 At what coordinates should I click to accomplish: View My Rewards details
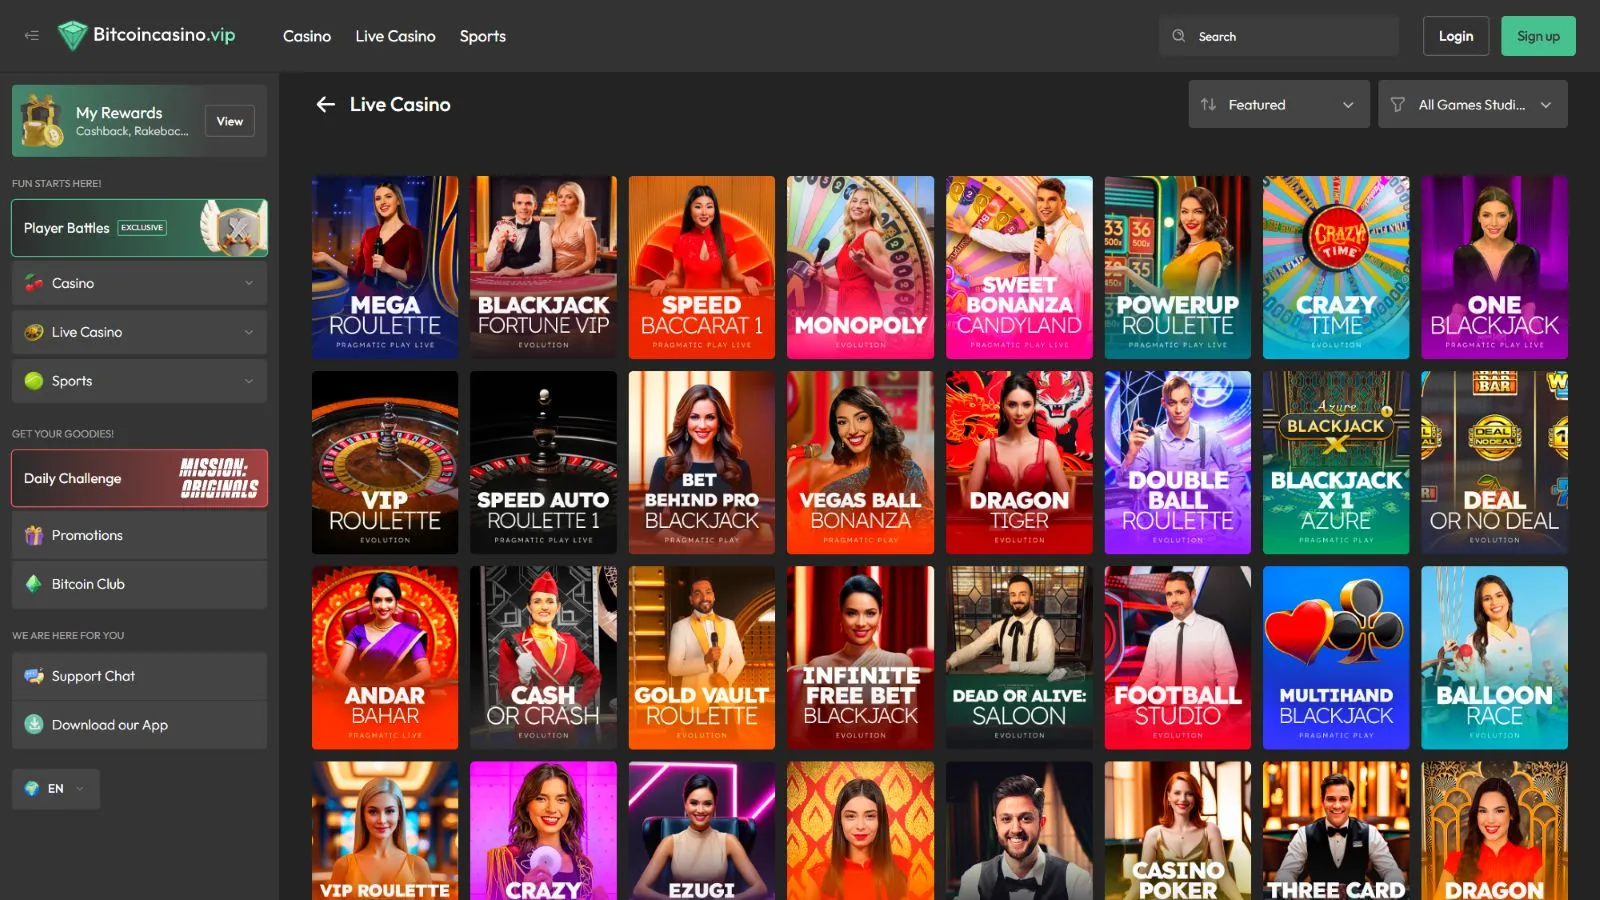click(229, 121)
